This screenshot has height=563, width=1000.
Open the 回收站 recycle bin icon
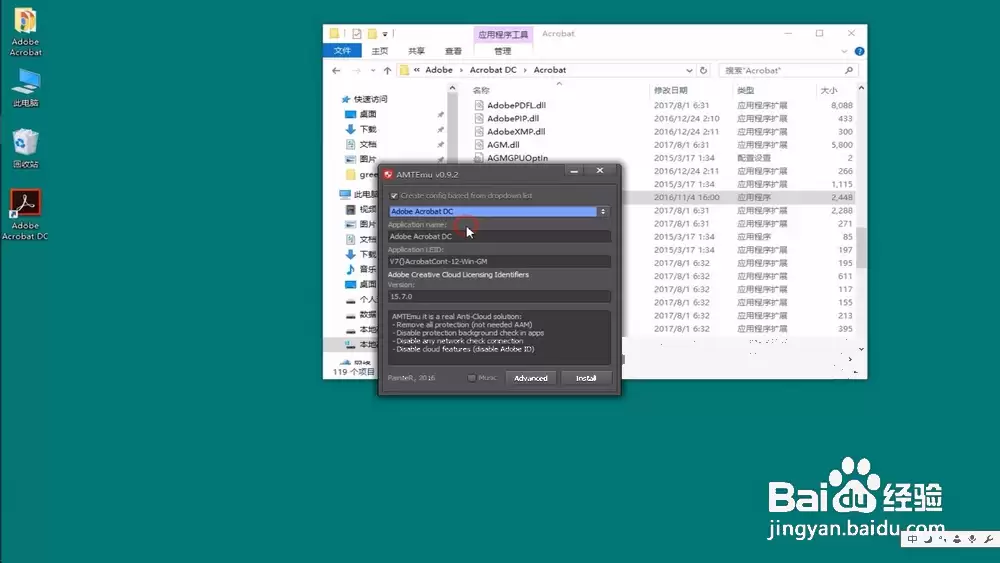(26, 148)
